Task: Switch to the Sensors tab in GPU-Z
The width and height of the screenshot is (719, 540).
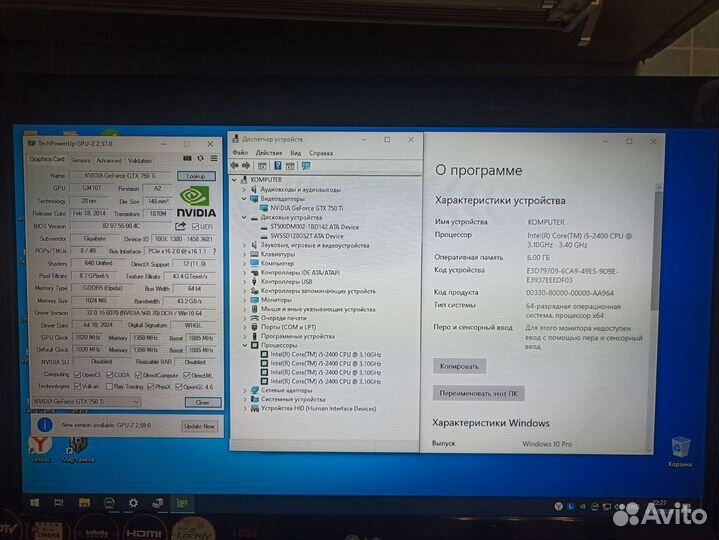Action: click(x=80, y=160)
